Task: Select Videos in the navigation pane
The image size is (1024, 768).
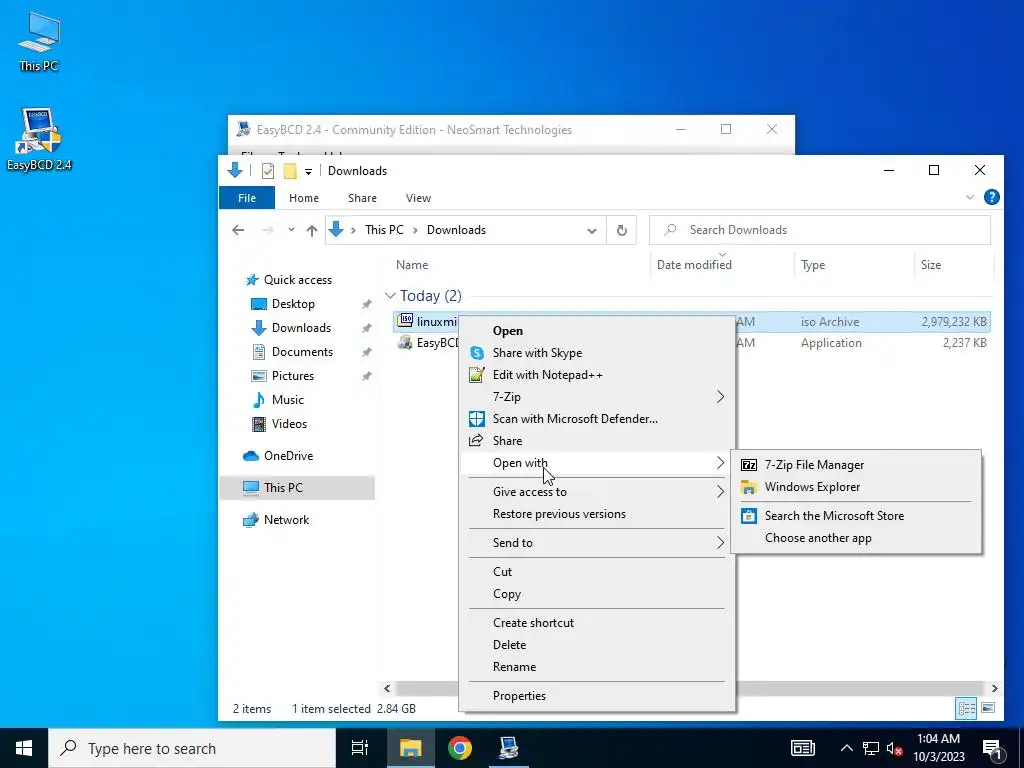Action: [x=289, y=424]
